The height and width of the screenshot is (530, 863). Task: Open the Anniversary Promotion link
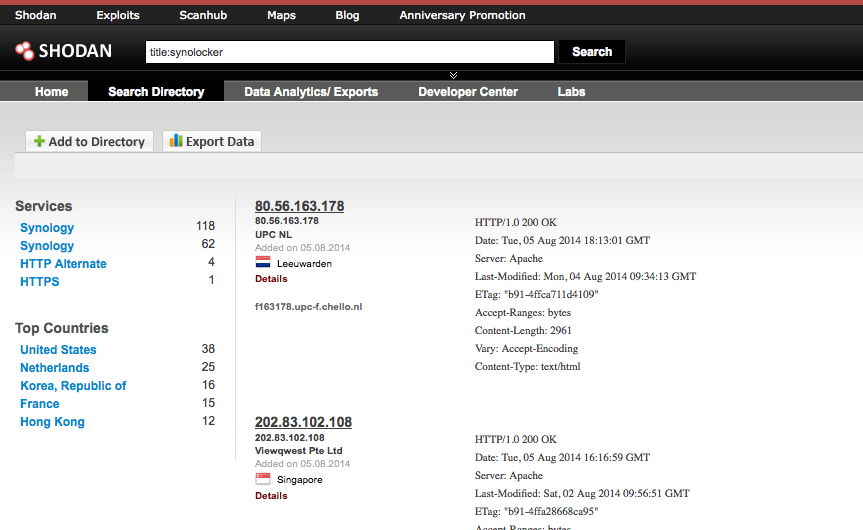(462, 15)
